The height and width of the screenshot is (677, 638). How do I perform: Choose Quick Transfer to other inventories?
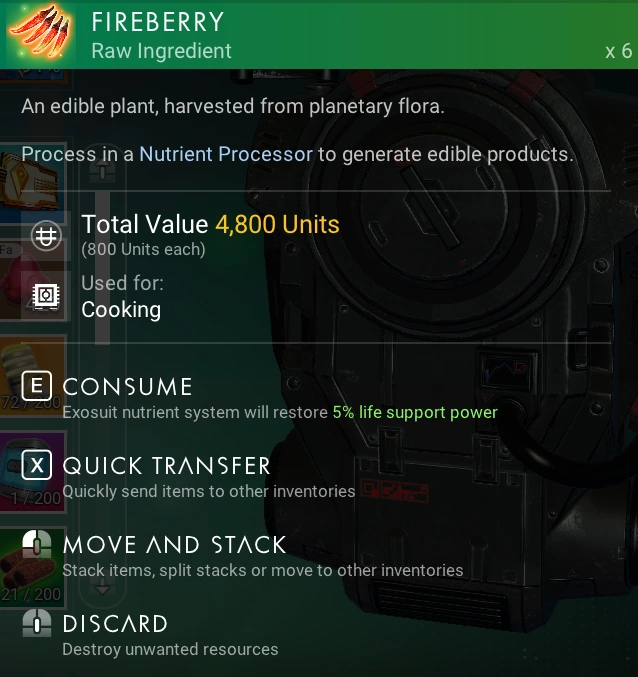[167, 466]
